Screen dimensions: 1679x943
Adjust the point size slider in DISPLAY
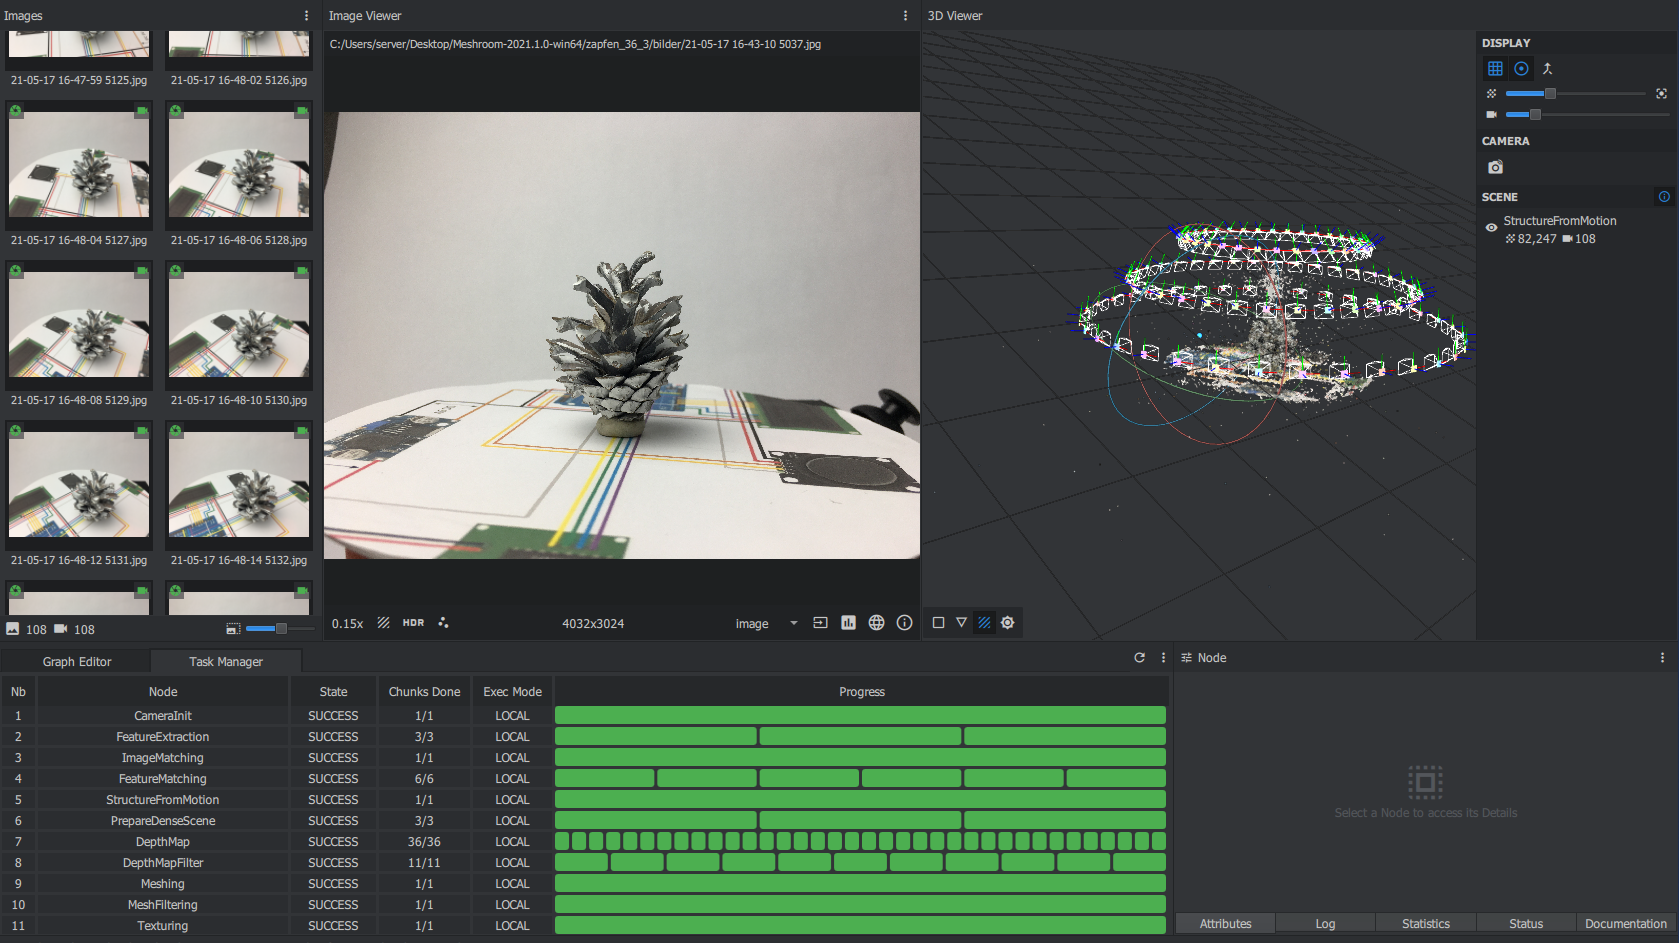[1550, 94]
